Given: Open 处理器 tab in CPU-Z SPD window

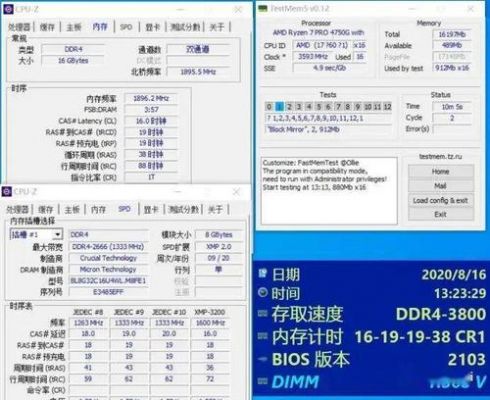Looking at the screenshot, I should (17, 209).
